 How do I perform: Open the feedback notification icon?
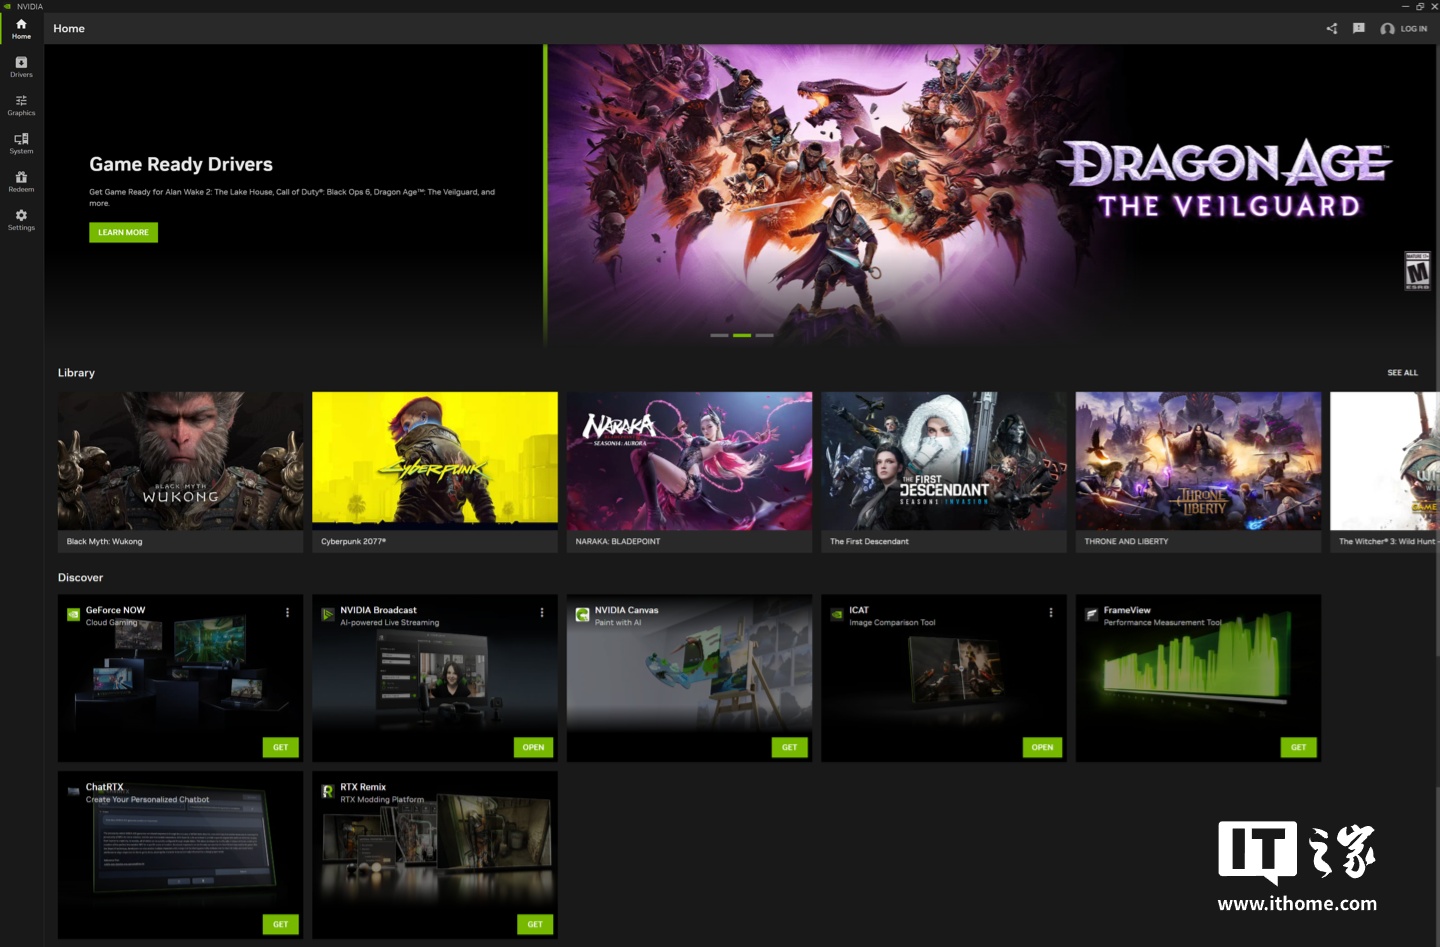point(1358,28)
